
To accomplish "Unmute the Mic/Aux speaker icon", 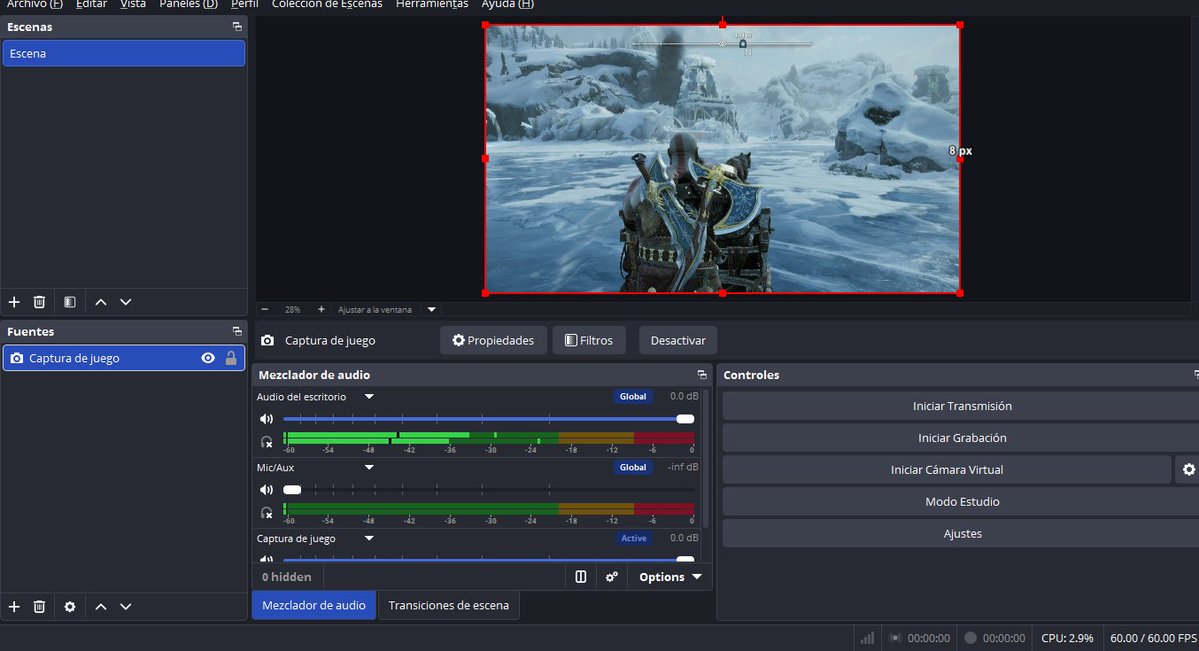I will (266, 490).
